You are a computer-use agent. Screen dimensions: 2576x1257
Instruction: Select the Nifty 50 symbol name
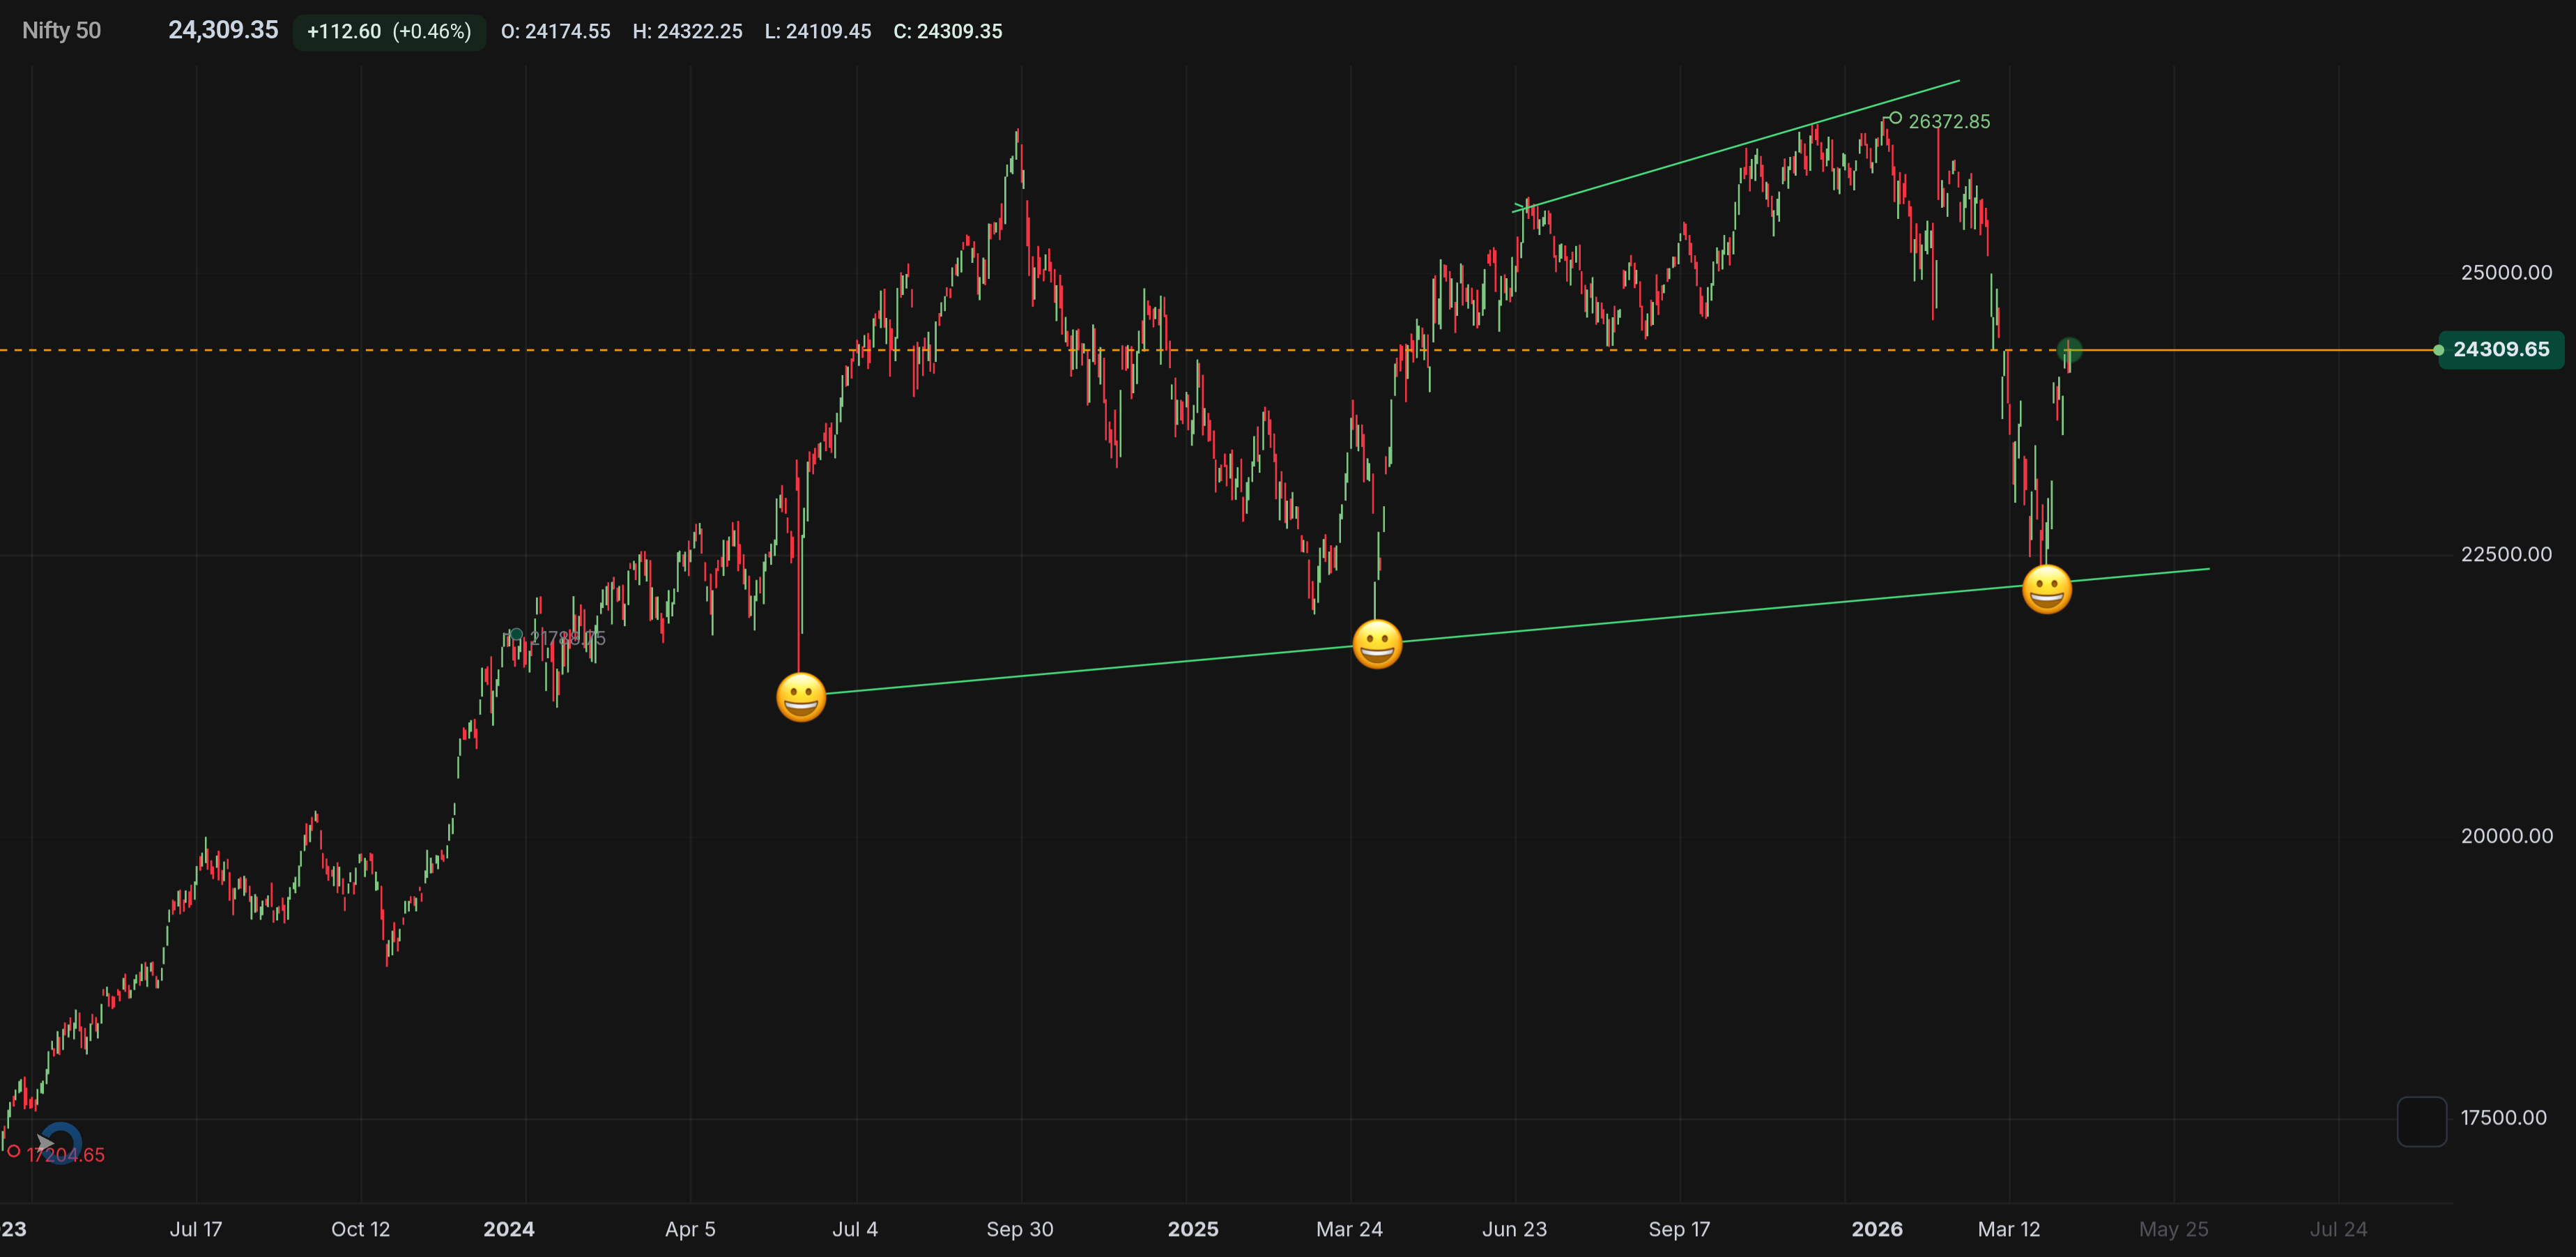[61, 31]
